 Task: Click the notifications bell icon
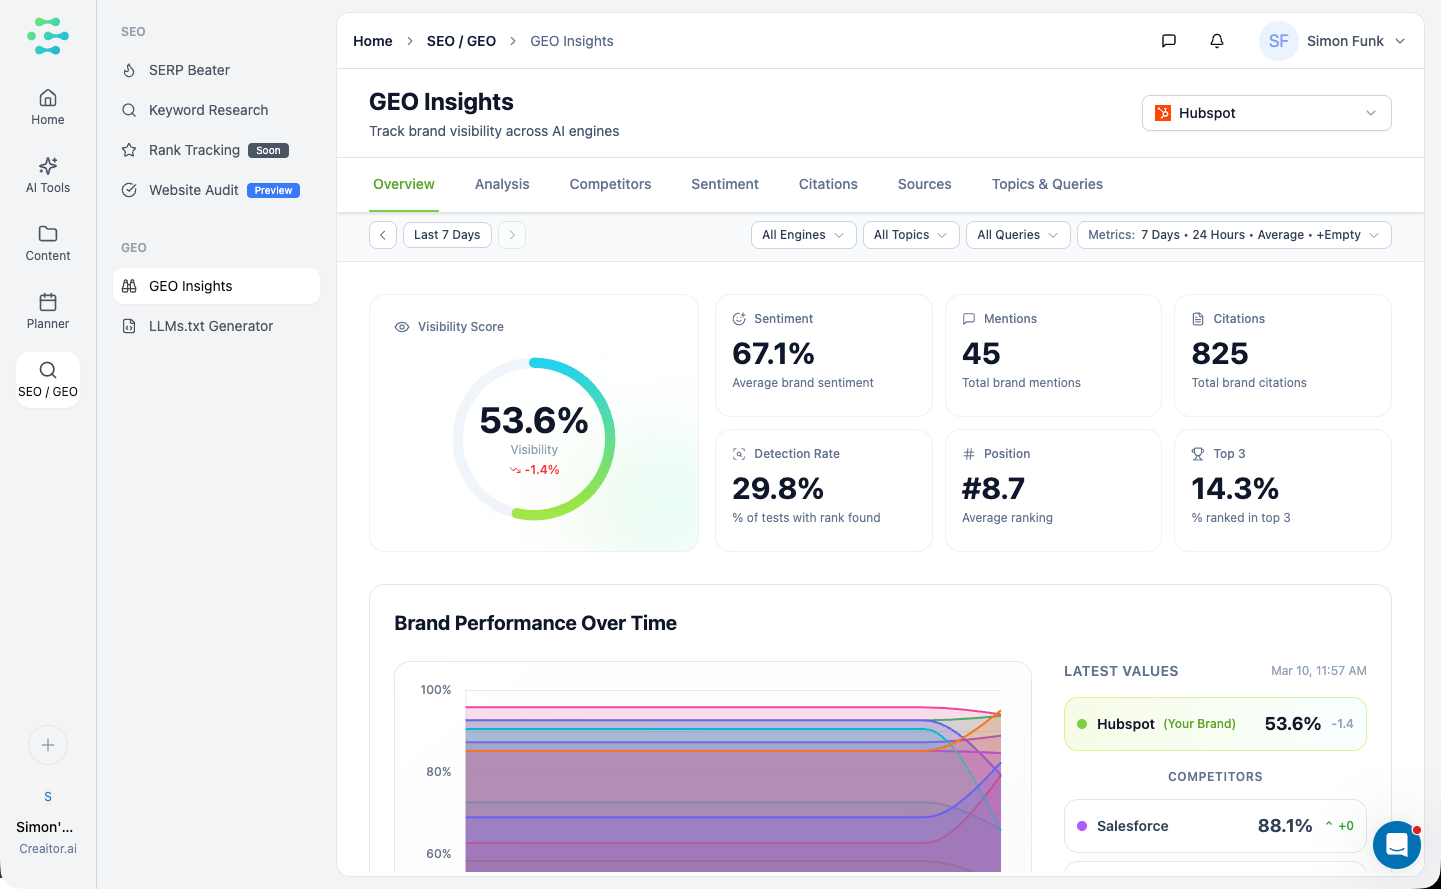pyautogui.click(x=1216, y=41)
